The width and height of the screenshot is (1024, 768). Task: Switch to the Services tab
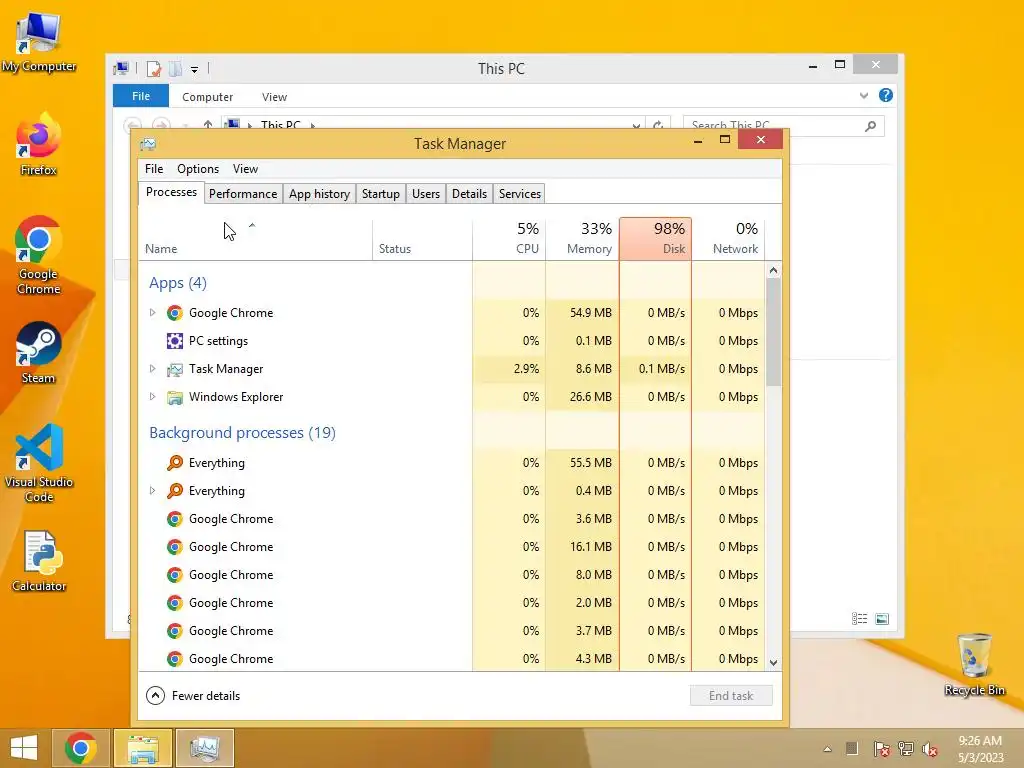coord(520,194)
